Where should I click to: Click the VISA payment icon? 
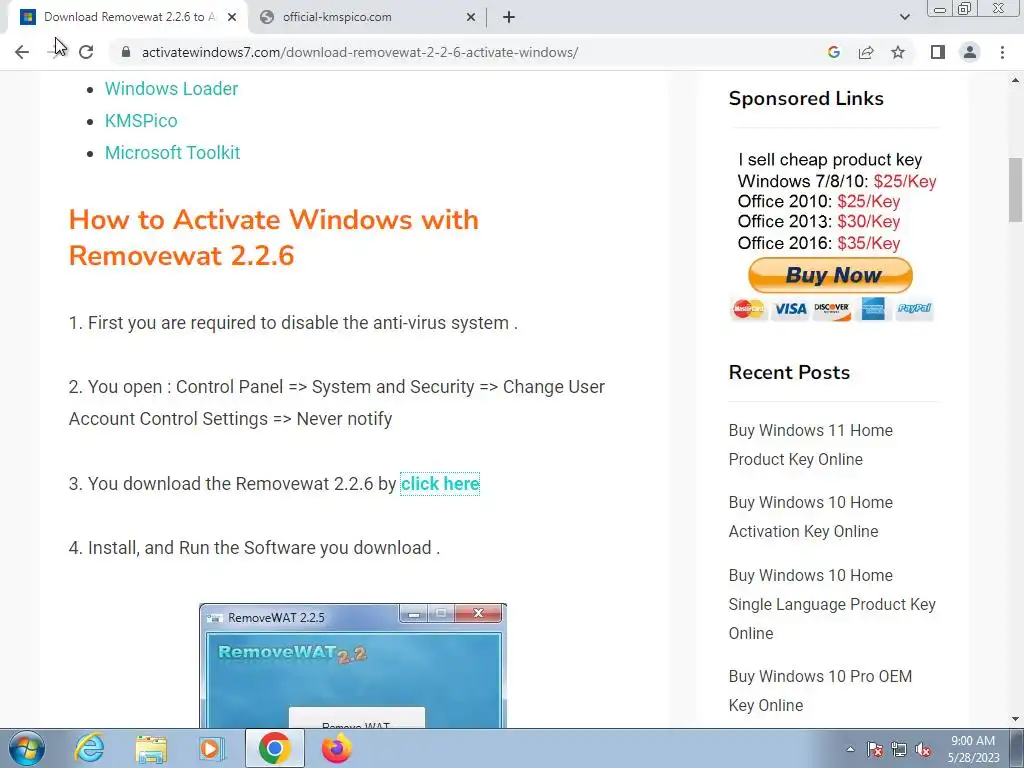click(x=790, y=309)
